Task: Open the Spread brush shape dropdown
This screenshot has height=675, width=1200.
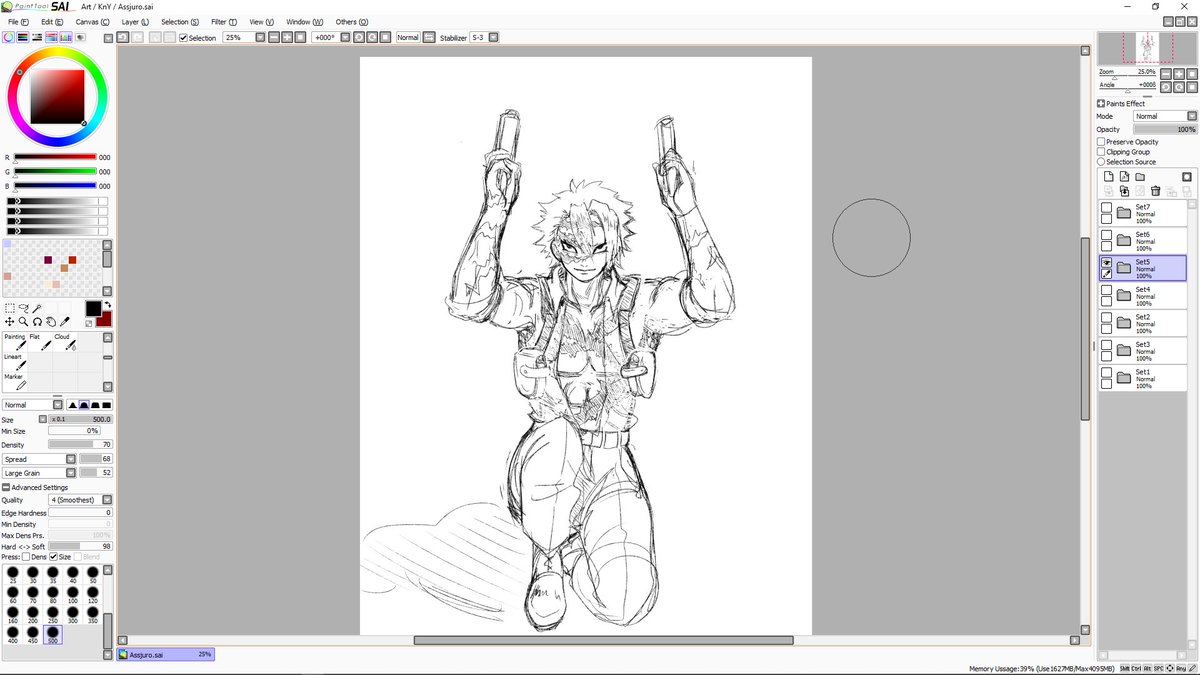Action: pos(71,459)
